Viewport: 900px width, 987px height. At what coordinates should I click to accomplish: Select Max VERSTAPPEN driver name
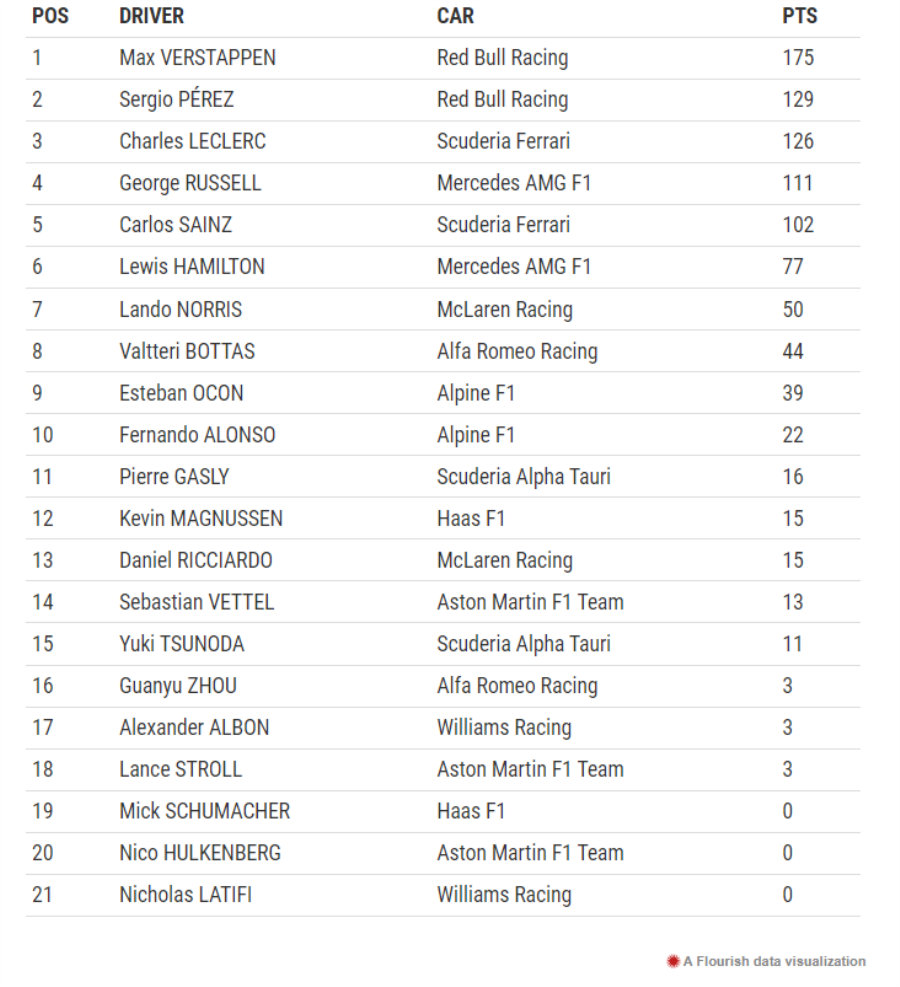click(198, 58)
